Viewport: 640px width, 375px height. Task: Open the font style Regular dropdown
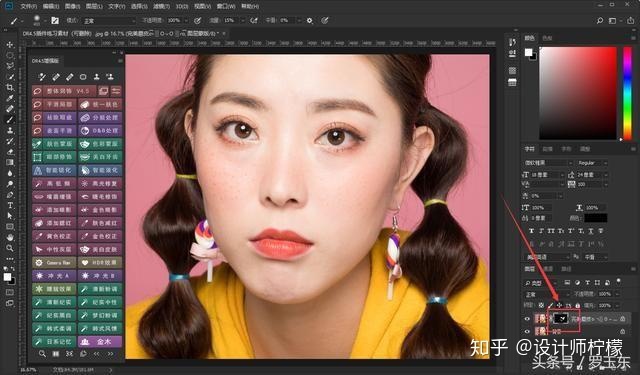[592, 163]
